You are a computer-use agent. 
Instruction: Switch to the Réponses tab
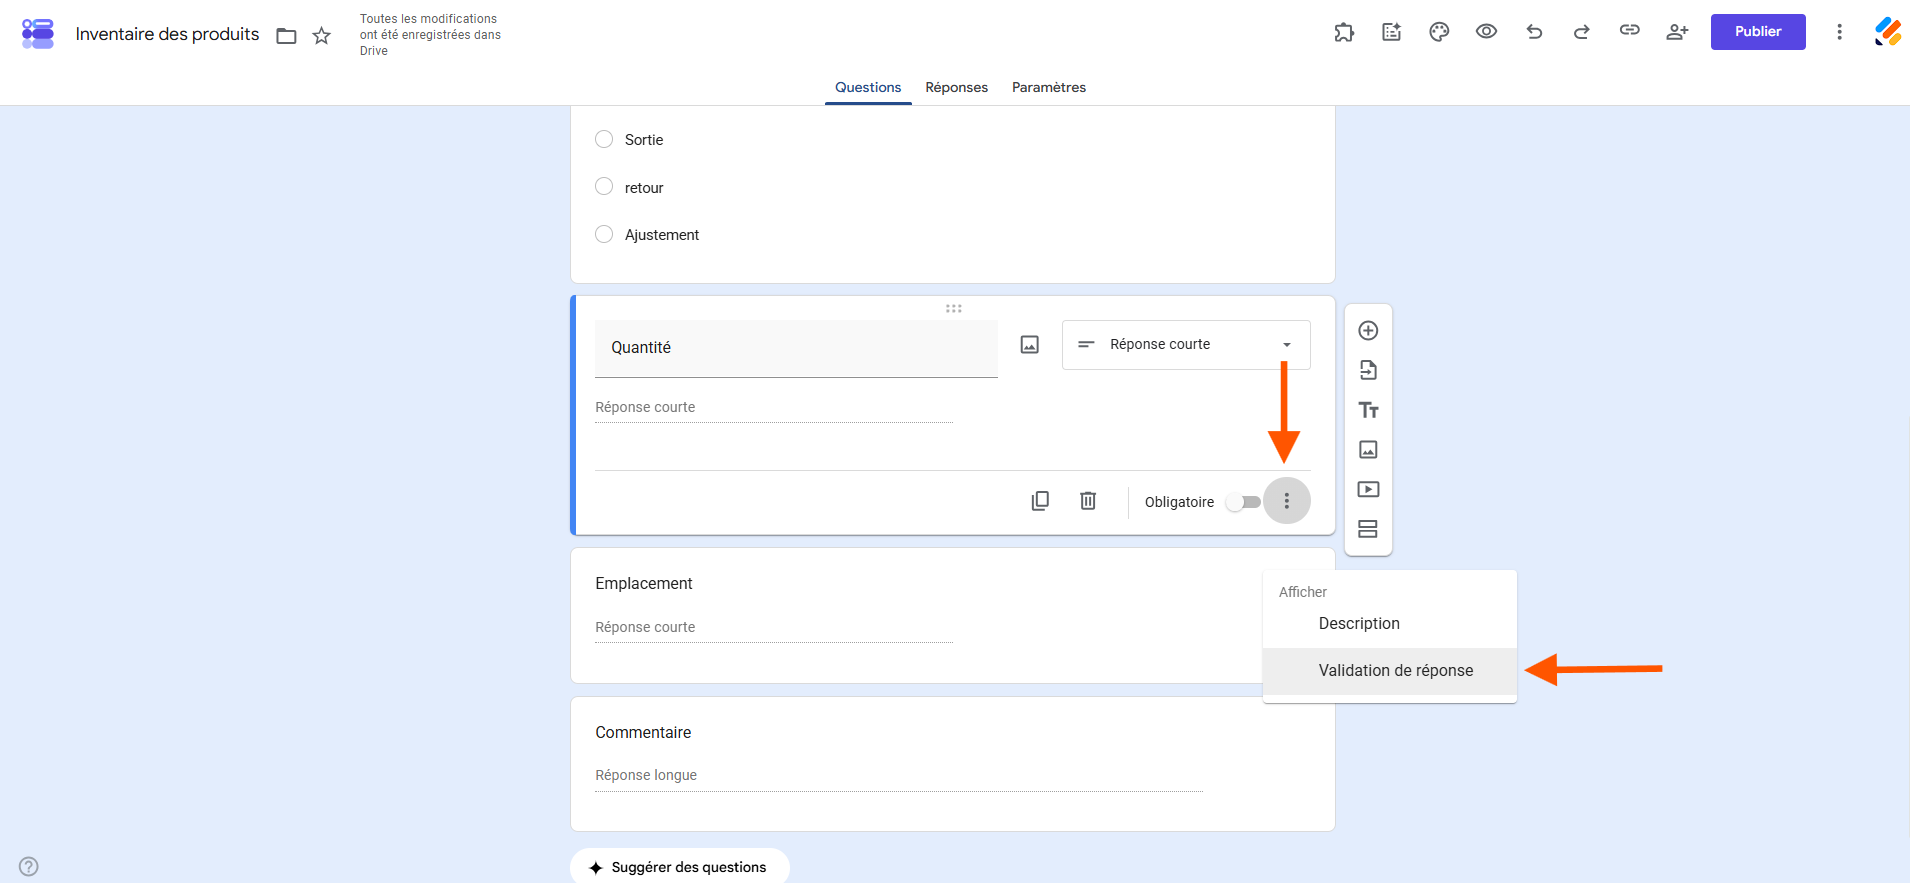pos(957,87)
